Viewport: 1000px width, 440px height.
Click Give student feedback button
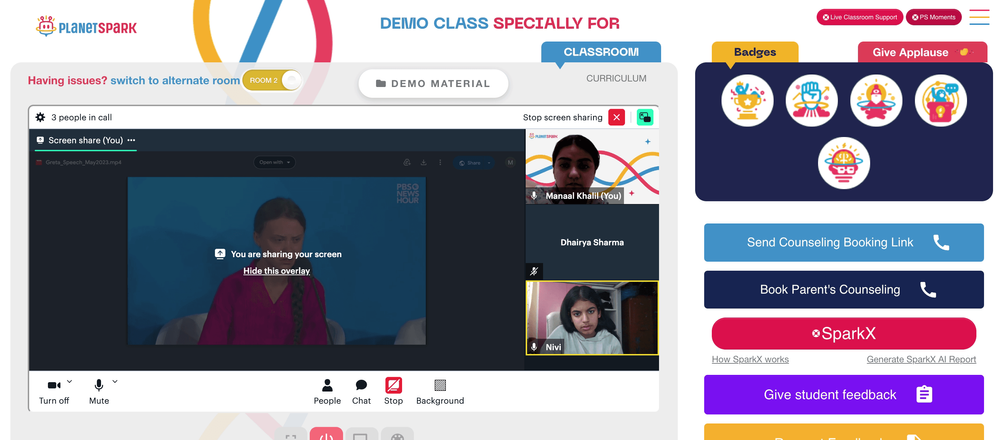(x=844, y=395)
